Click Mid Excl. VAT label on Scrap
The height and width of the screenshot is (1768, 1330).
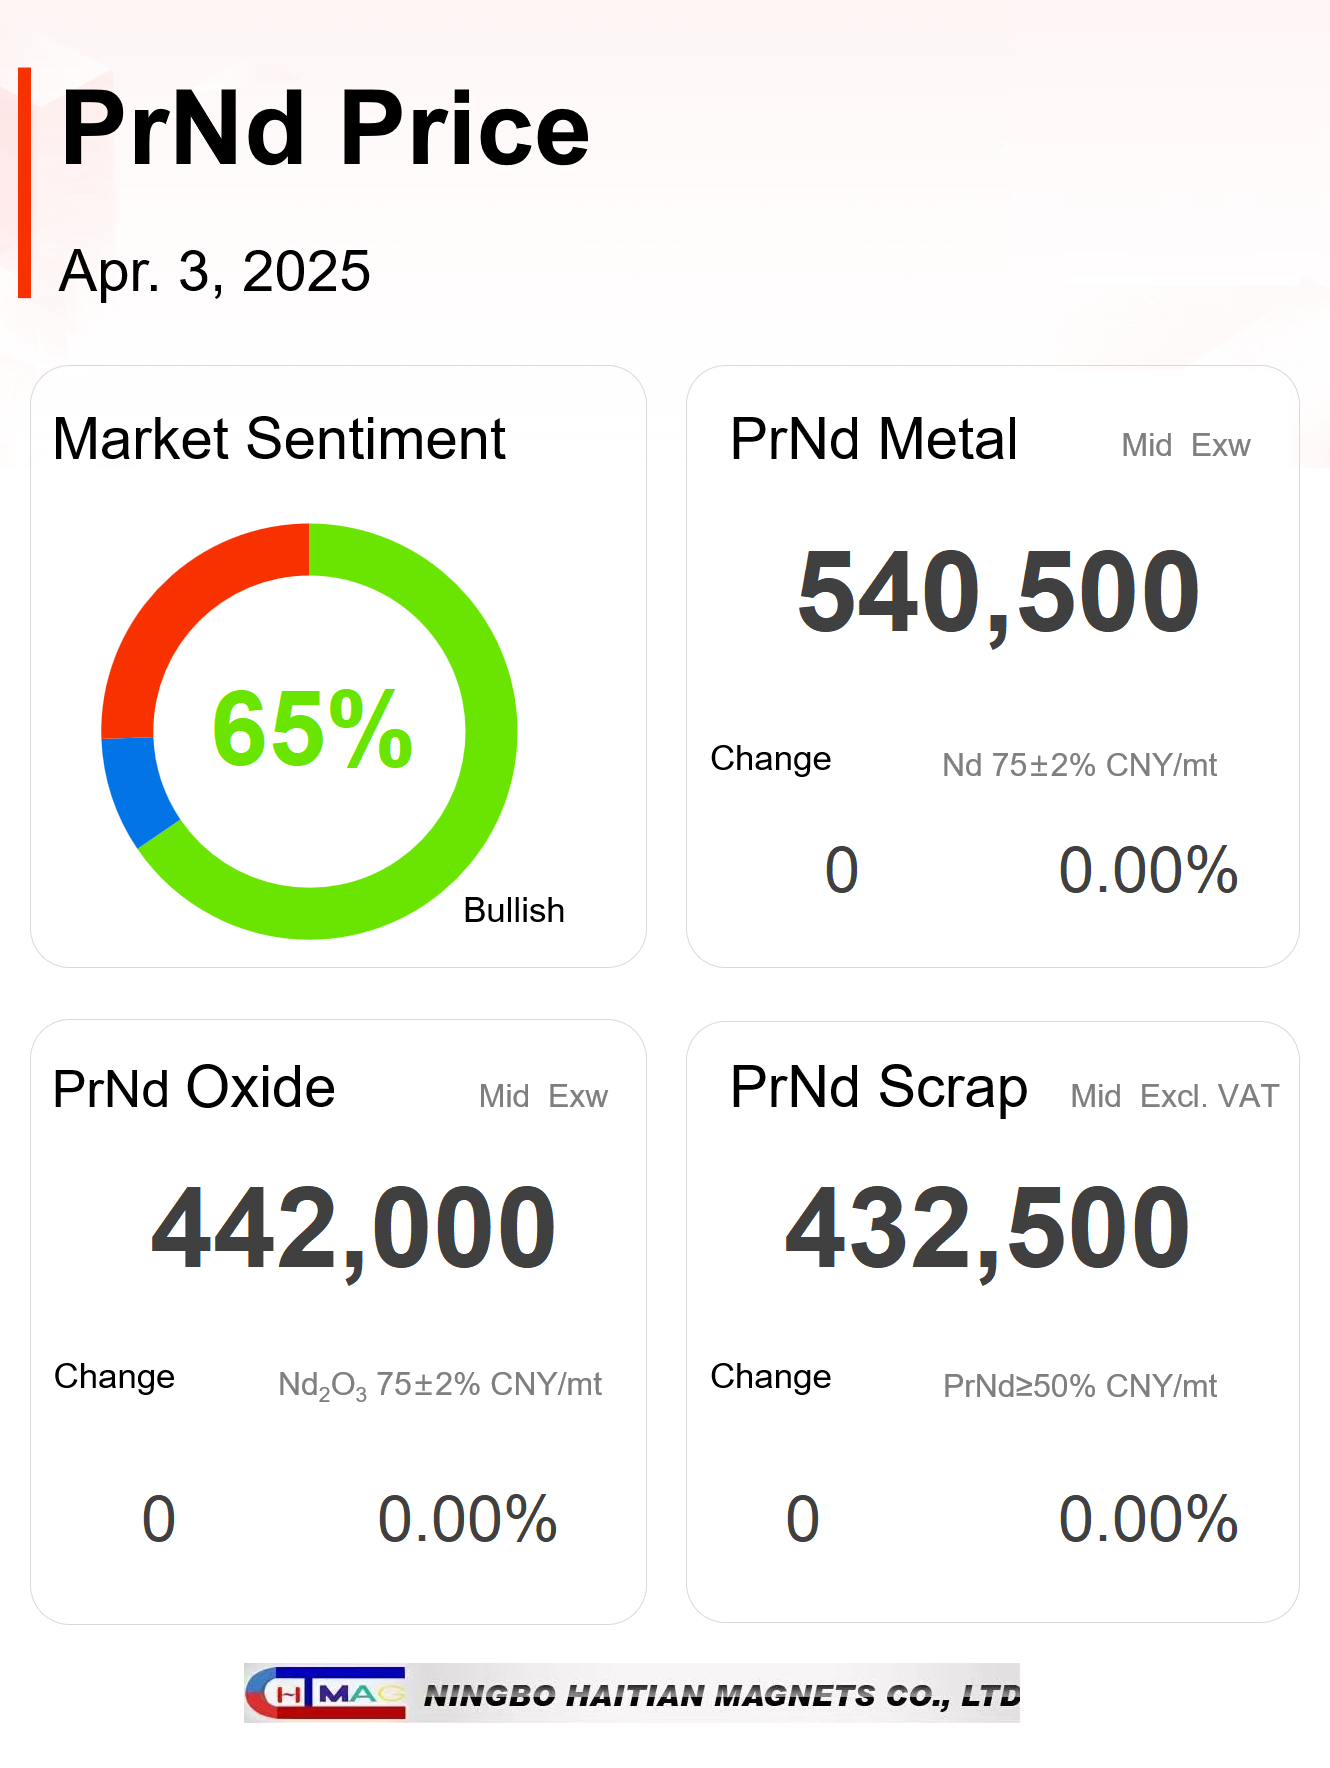tap(1175, 1096)
